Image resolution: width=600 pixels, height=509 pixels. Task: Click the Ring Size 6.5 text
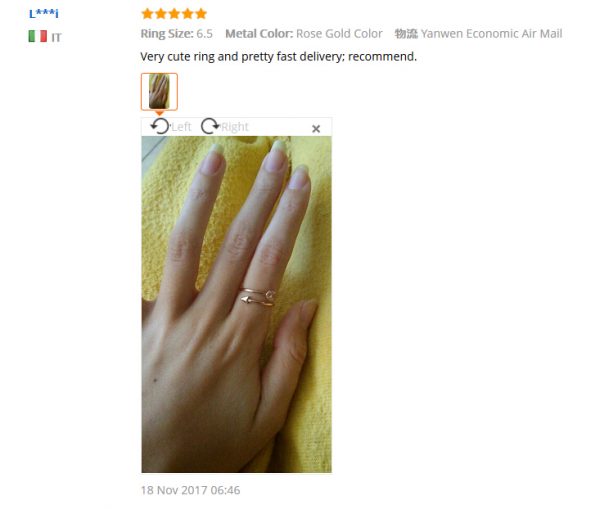pos(176,34)
